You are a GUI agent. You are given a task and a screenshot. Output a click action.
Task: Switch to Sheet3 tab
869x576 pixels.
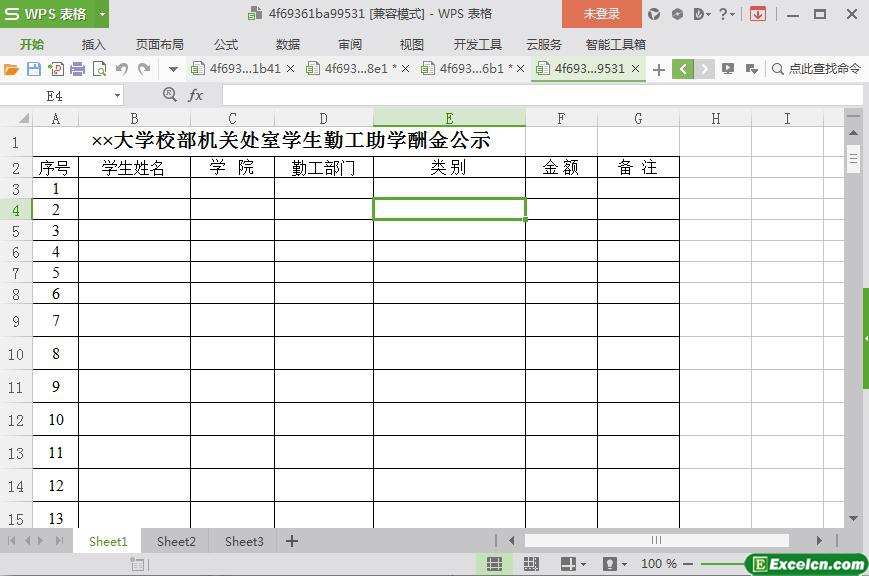click(x=244, y=542)
